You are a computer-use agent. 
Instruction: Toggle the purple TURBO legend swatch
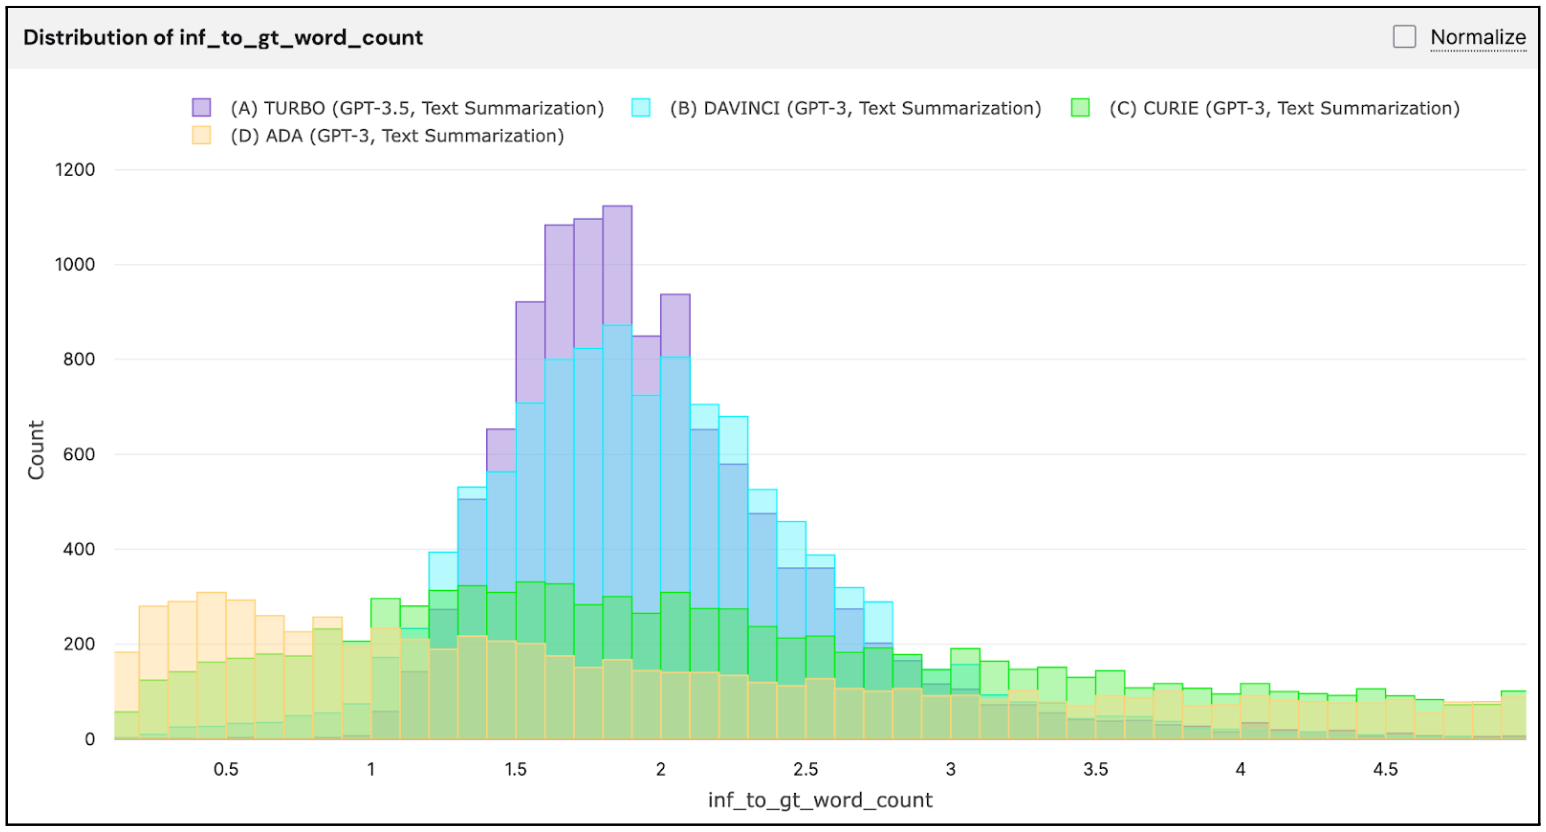pyautogui.click(x=202, y=108)
